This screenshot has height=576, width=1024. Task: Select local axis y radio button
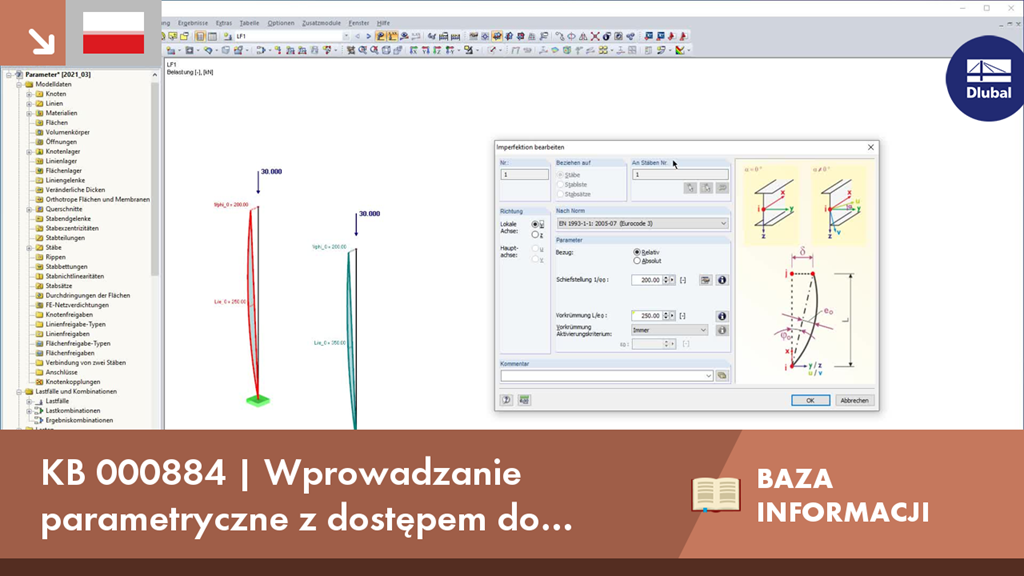tap(535, 224)
